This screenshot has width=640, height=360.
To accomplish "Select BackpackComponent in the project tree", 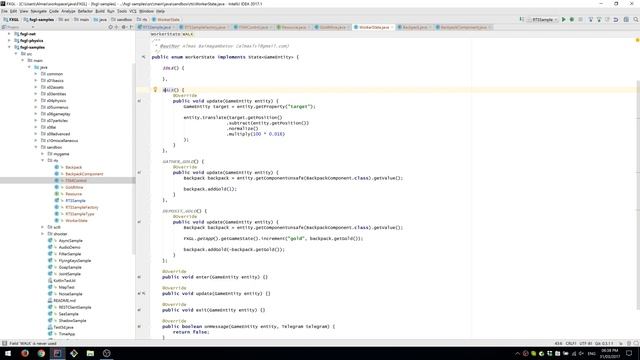I will [x=84, y=174].
